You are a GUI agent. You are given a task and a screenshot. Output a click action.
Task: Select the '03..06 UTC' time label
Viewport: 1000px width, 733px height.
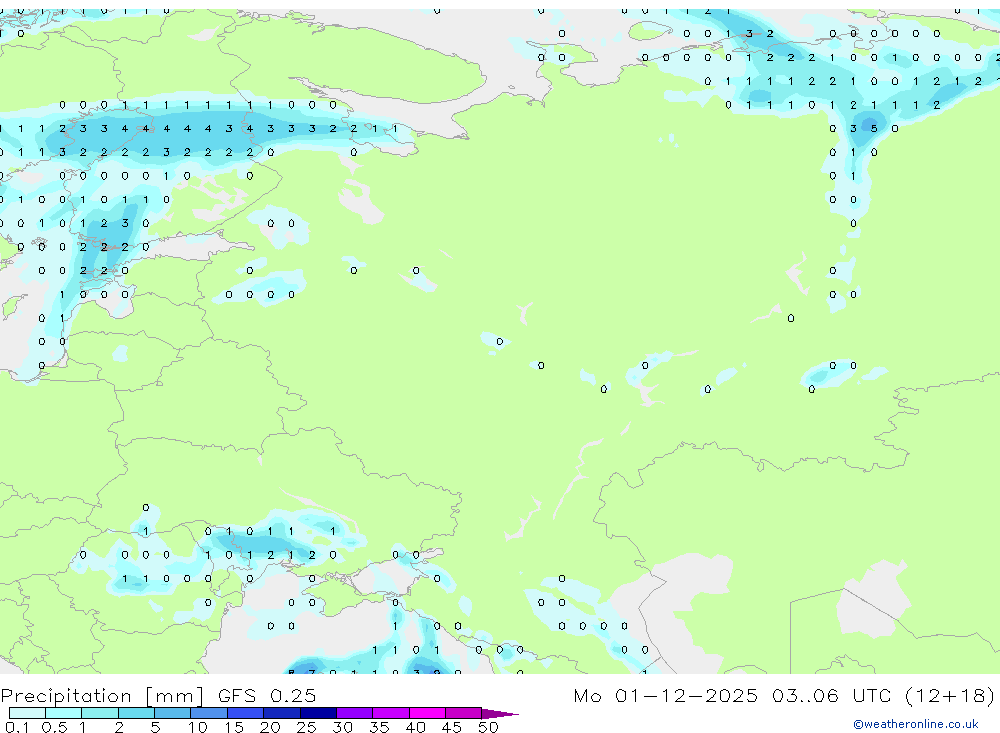pyautogui.click(x=831, y=695)
